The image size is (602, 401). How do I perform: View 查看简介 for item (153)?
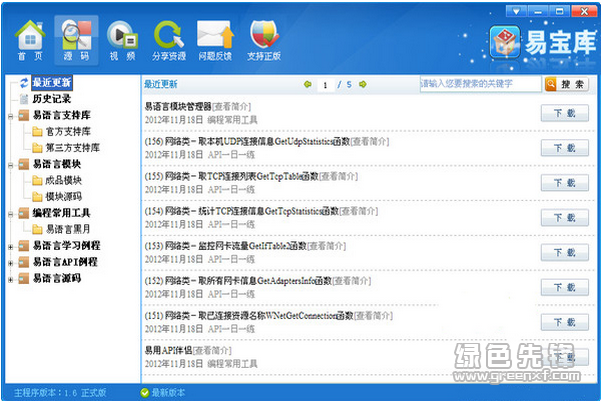pyautogui.click(x=327, y=246)
